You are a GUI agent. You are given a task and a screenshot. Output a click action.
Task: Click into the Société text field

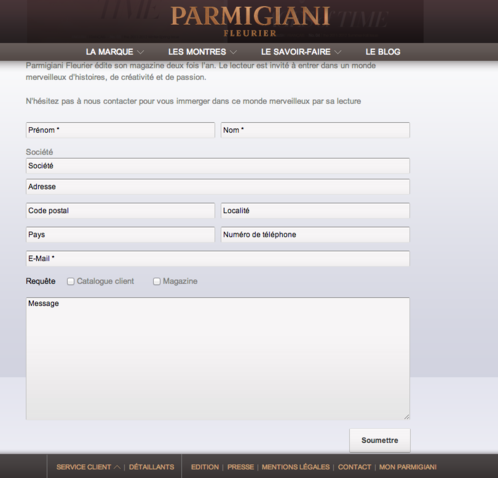click(218, 166)
